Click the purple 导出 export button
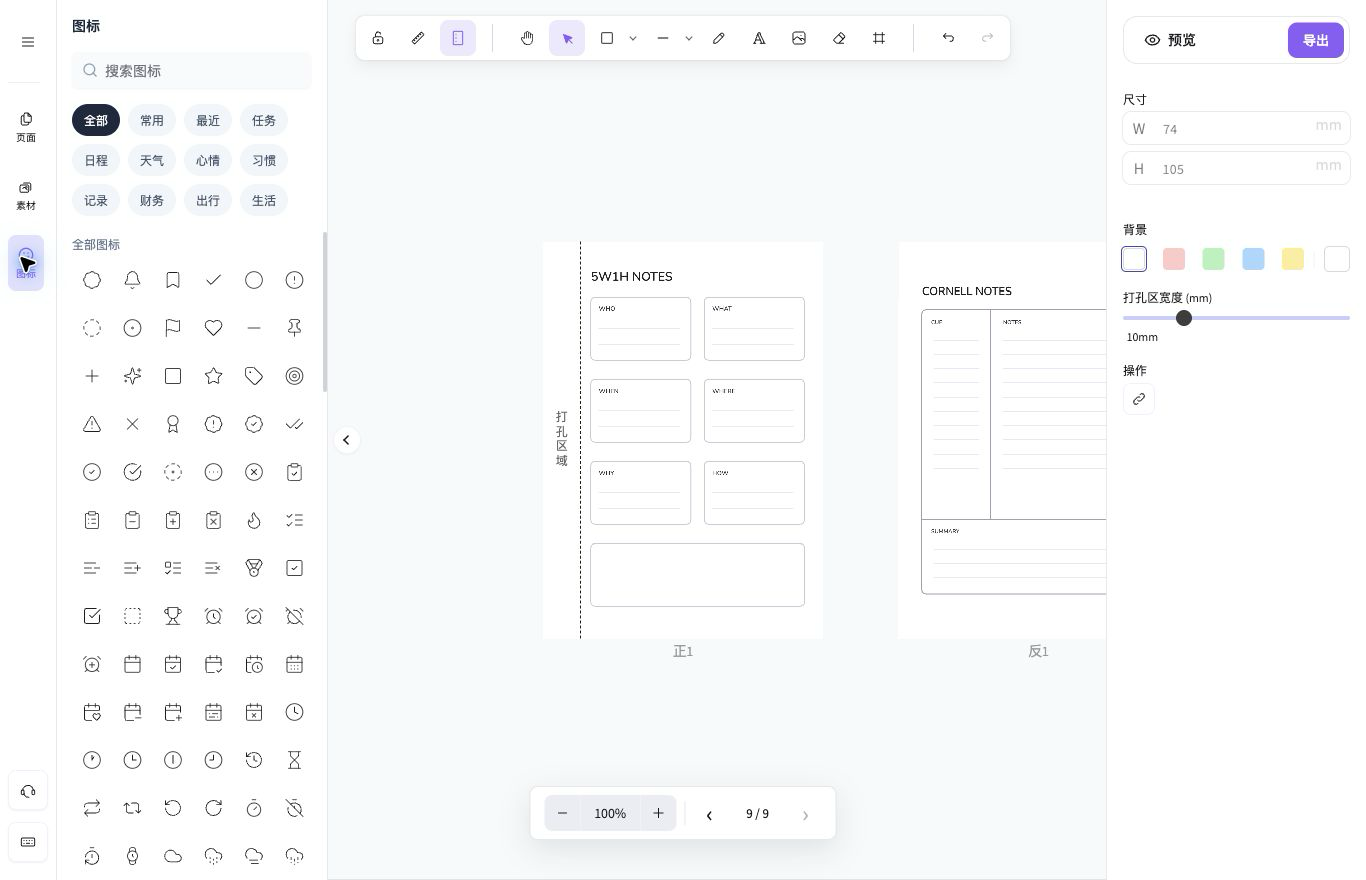This screenshot has height=880, width=1366. [x=1315, y=40]
